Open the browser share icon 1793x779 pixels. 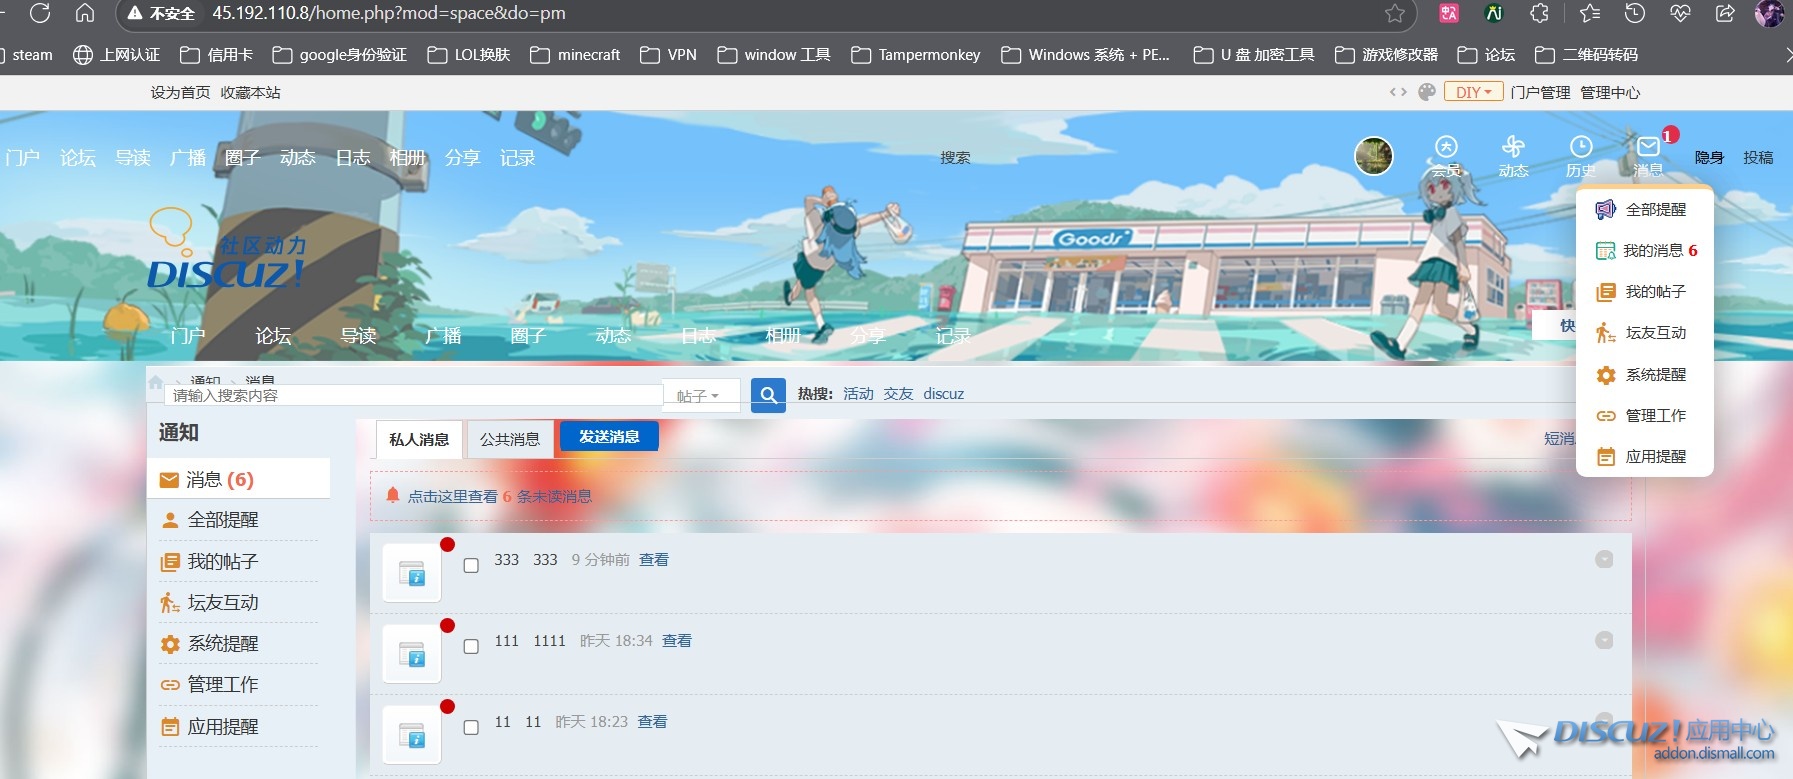coord(1725,13)
